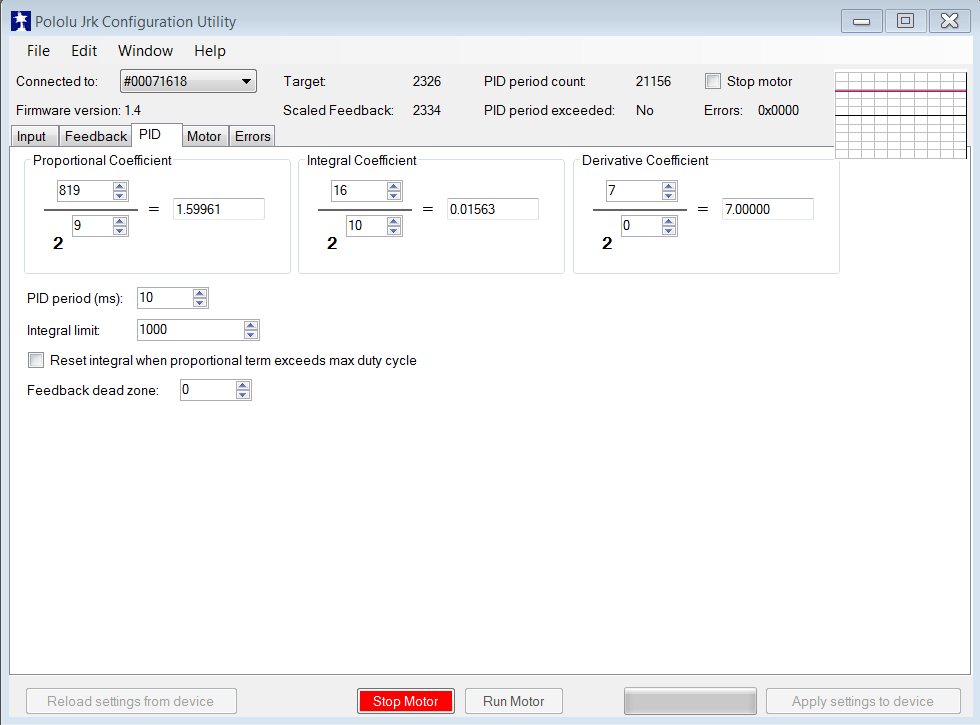The image size is (980, 725).
Task: Toggle the Stop motor checkbox
Action: point(712,81)
